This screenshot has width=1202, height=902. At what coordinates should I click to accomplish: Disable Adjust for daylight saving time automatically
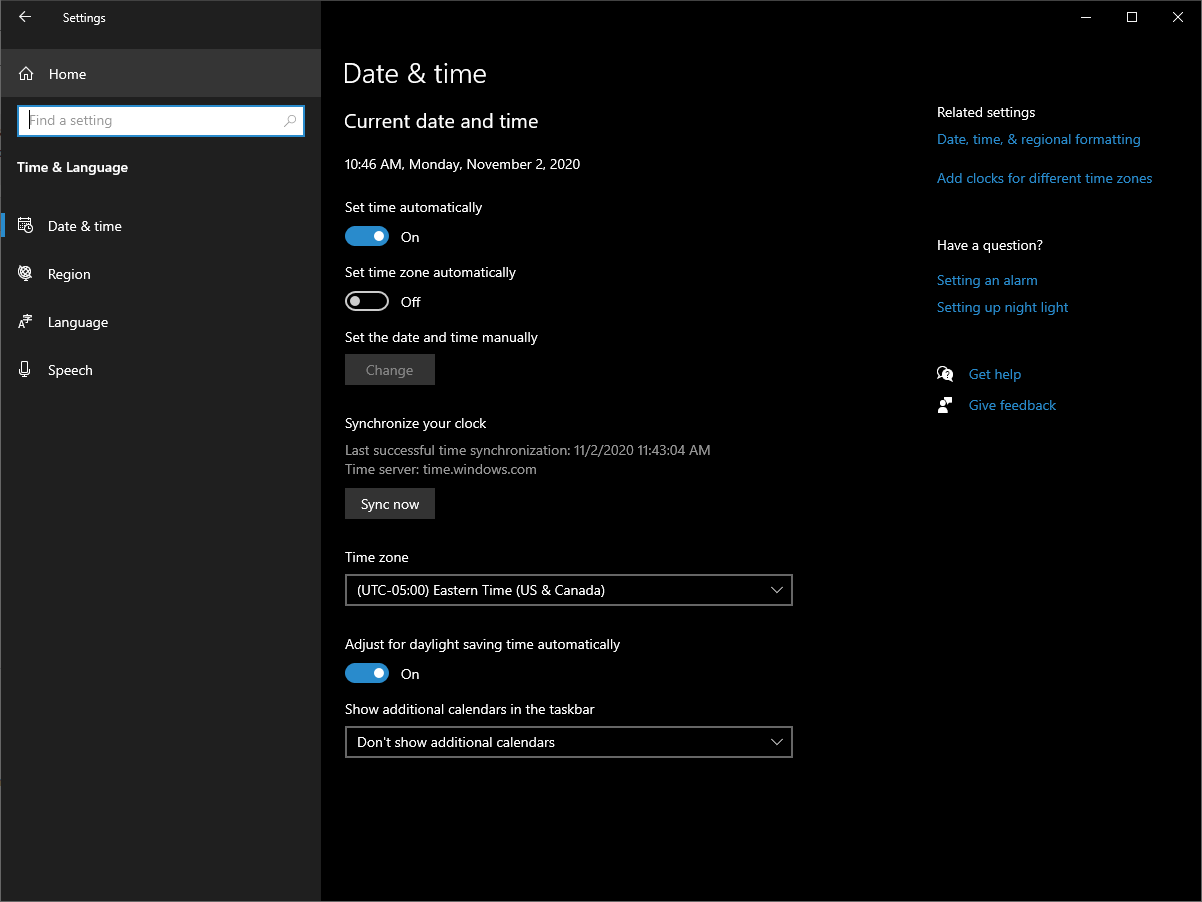tap(367, 674)
